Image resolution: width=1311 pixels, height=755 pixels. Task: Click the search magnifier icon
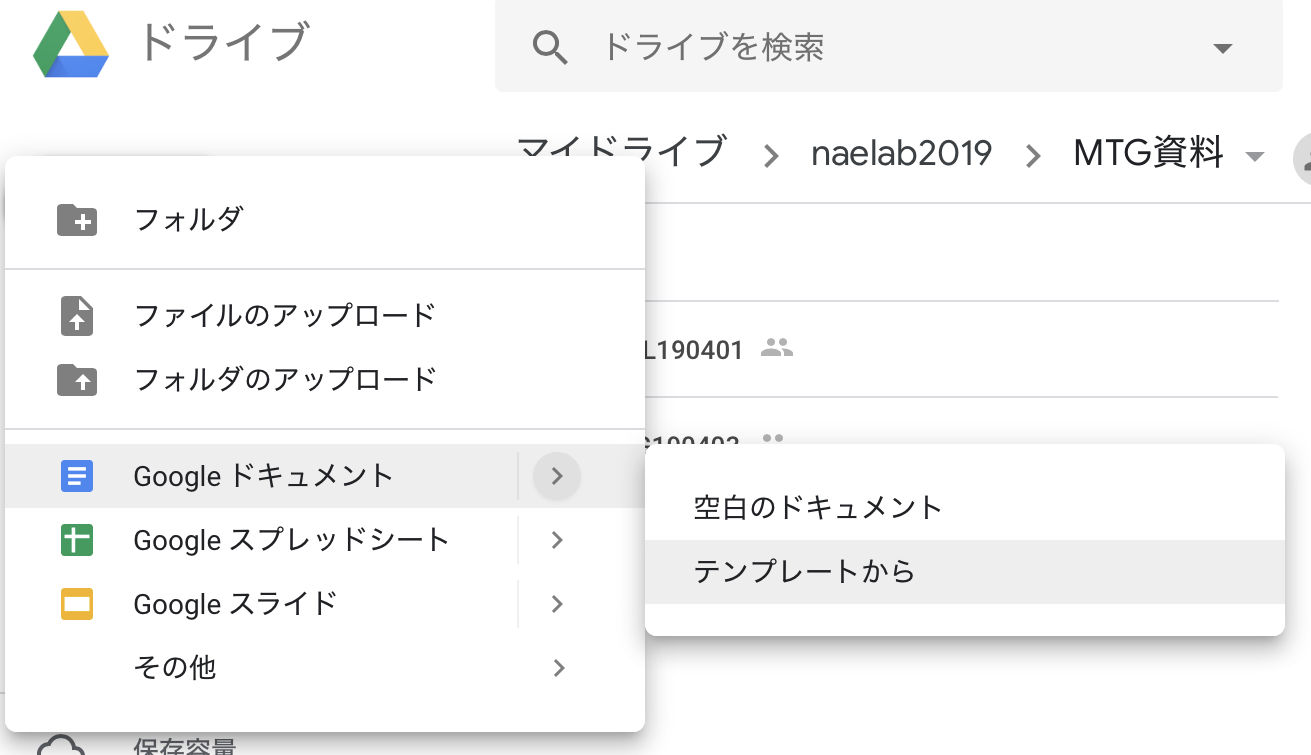coord(550,47)
